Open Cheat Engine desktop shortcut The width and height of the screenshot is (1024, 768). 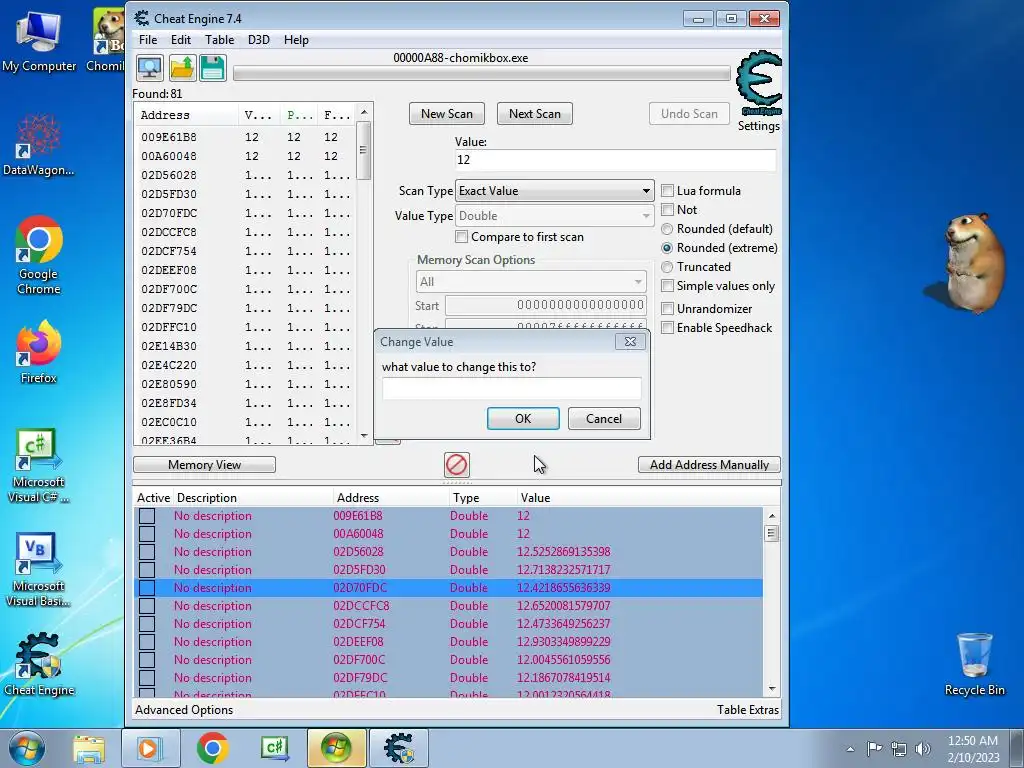pos(39,664)
